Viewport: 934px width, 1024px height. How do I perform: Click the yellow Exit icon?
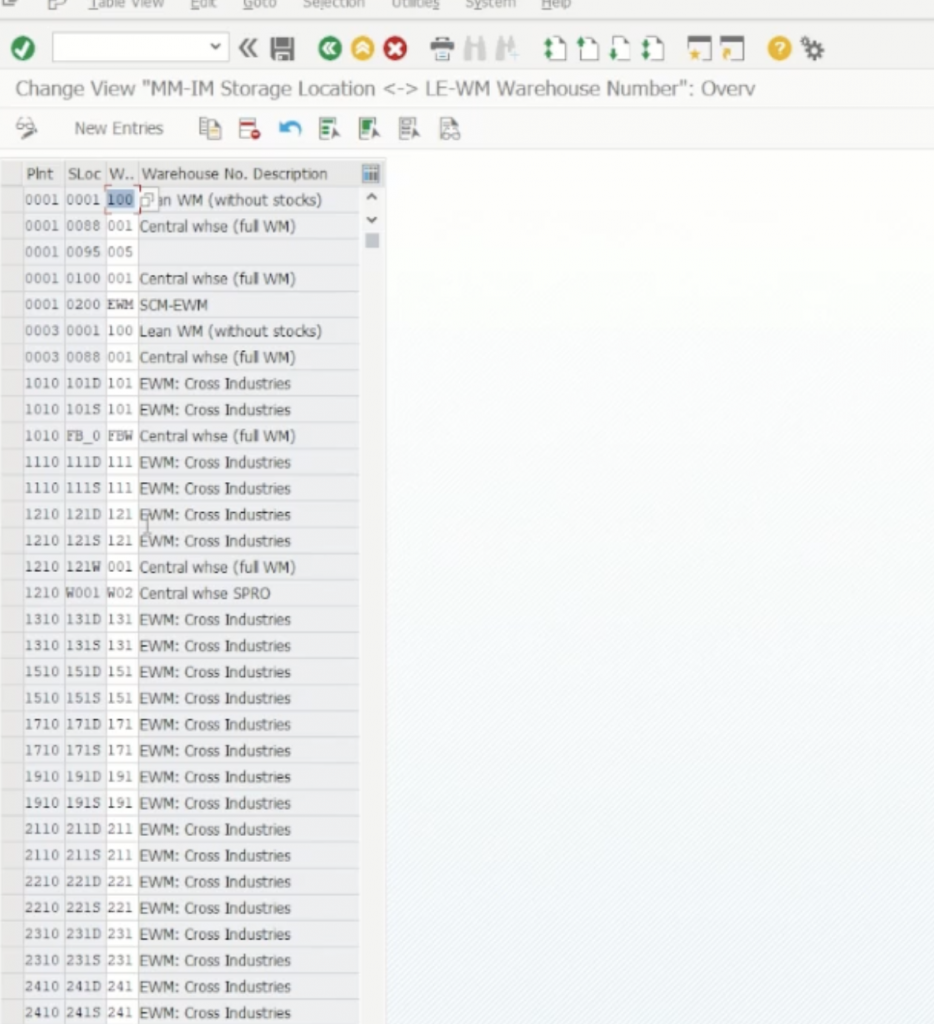pyautogui.click(x=362, y=48)
